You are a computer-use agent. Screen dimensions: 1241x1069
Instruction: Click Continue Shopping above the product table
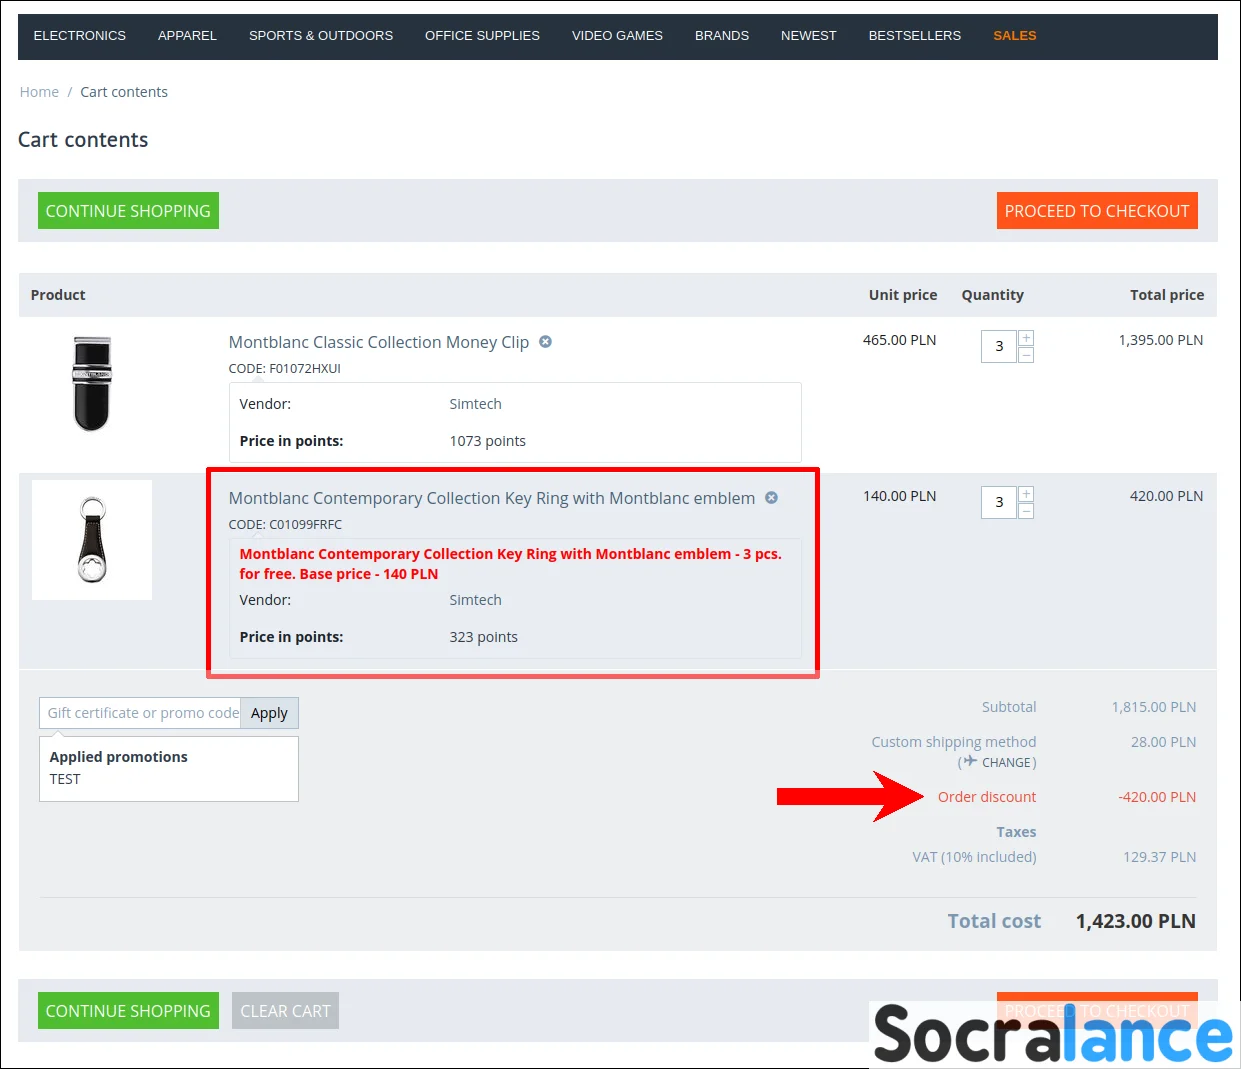[128, 211]
